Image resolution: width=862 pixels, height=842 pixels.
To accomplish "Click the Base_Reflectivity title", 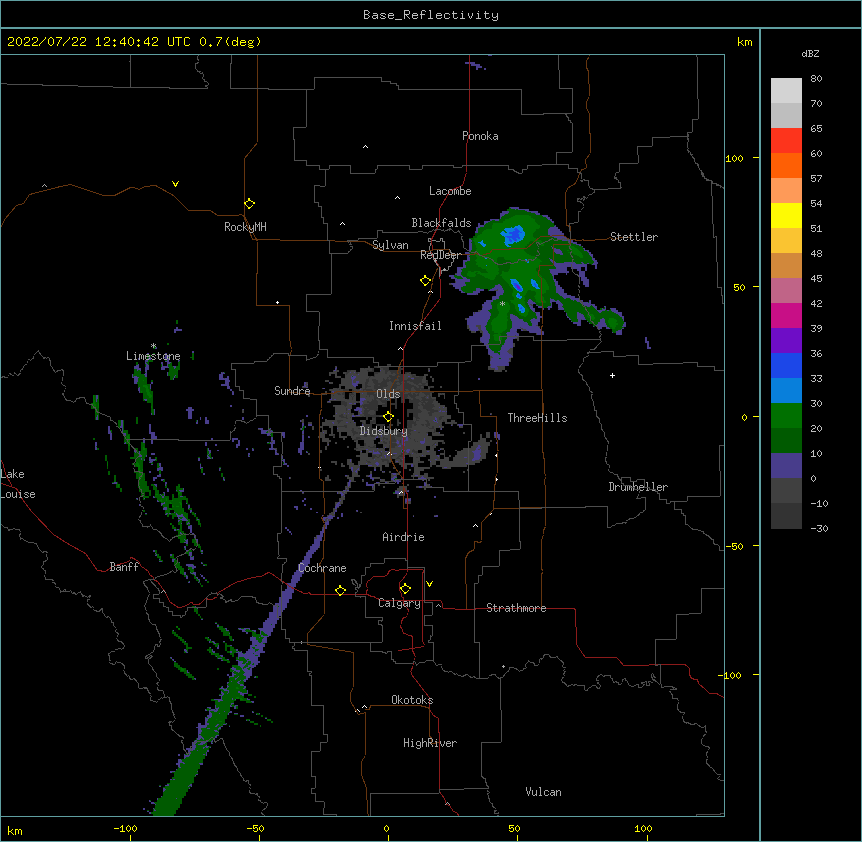I will [431, 15].
